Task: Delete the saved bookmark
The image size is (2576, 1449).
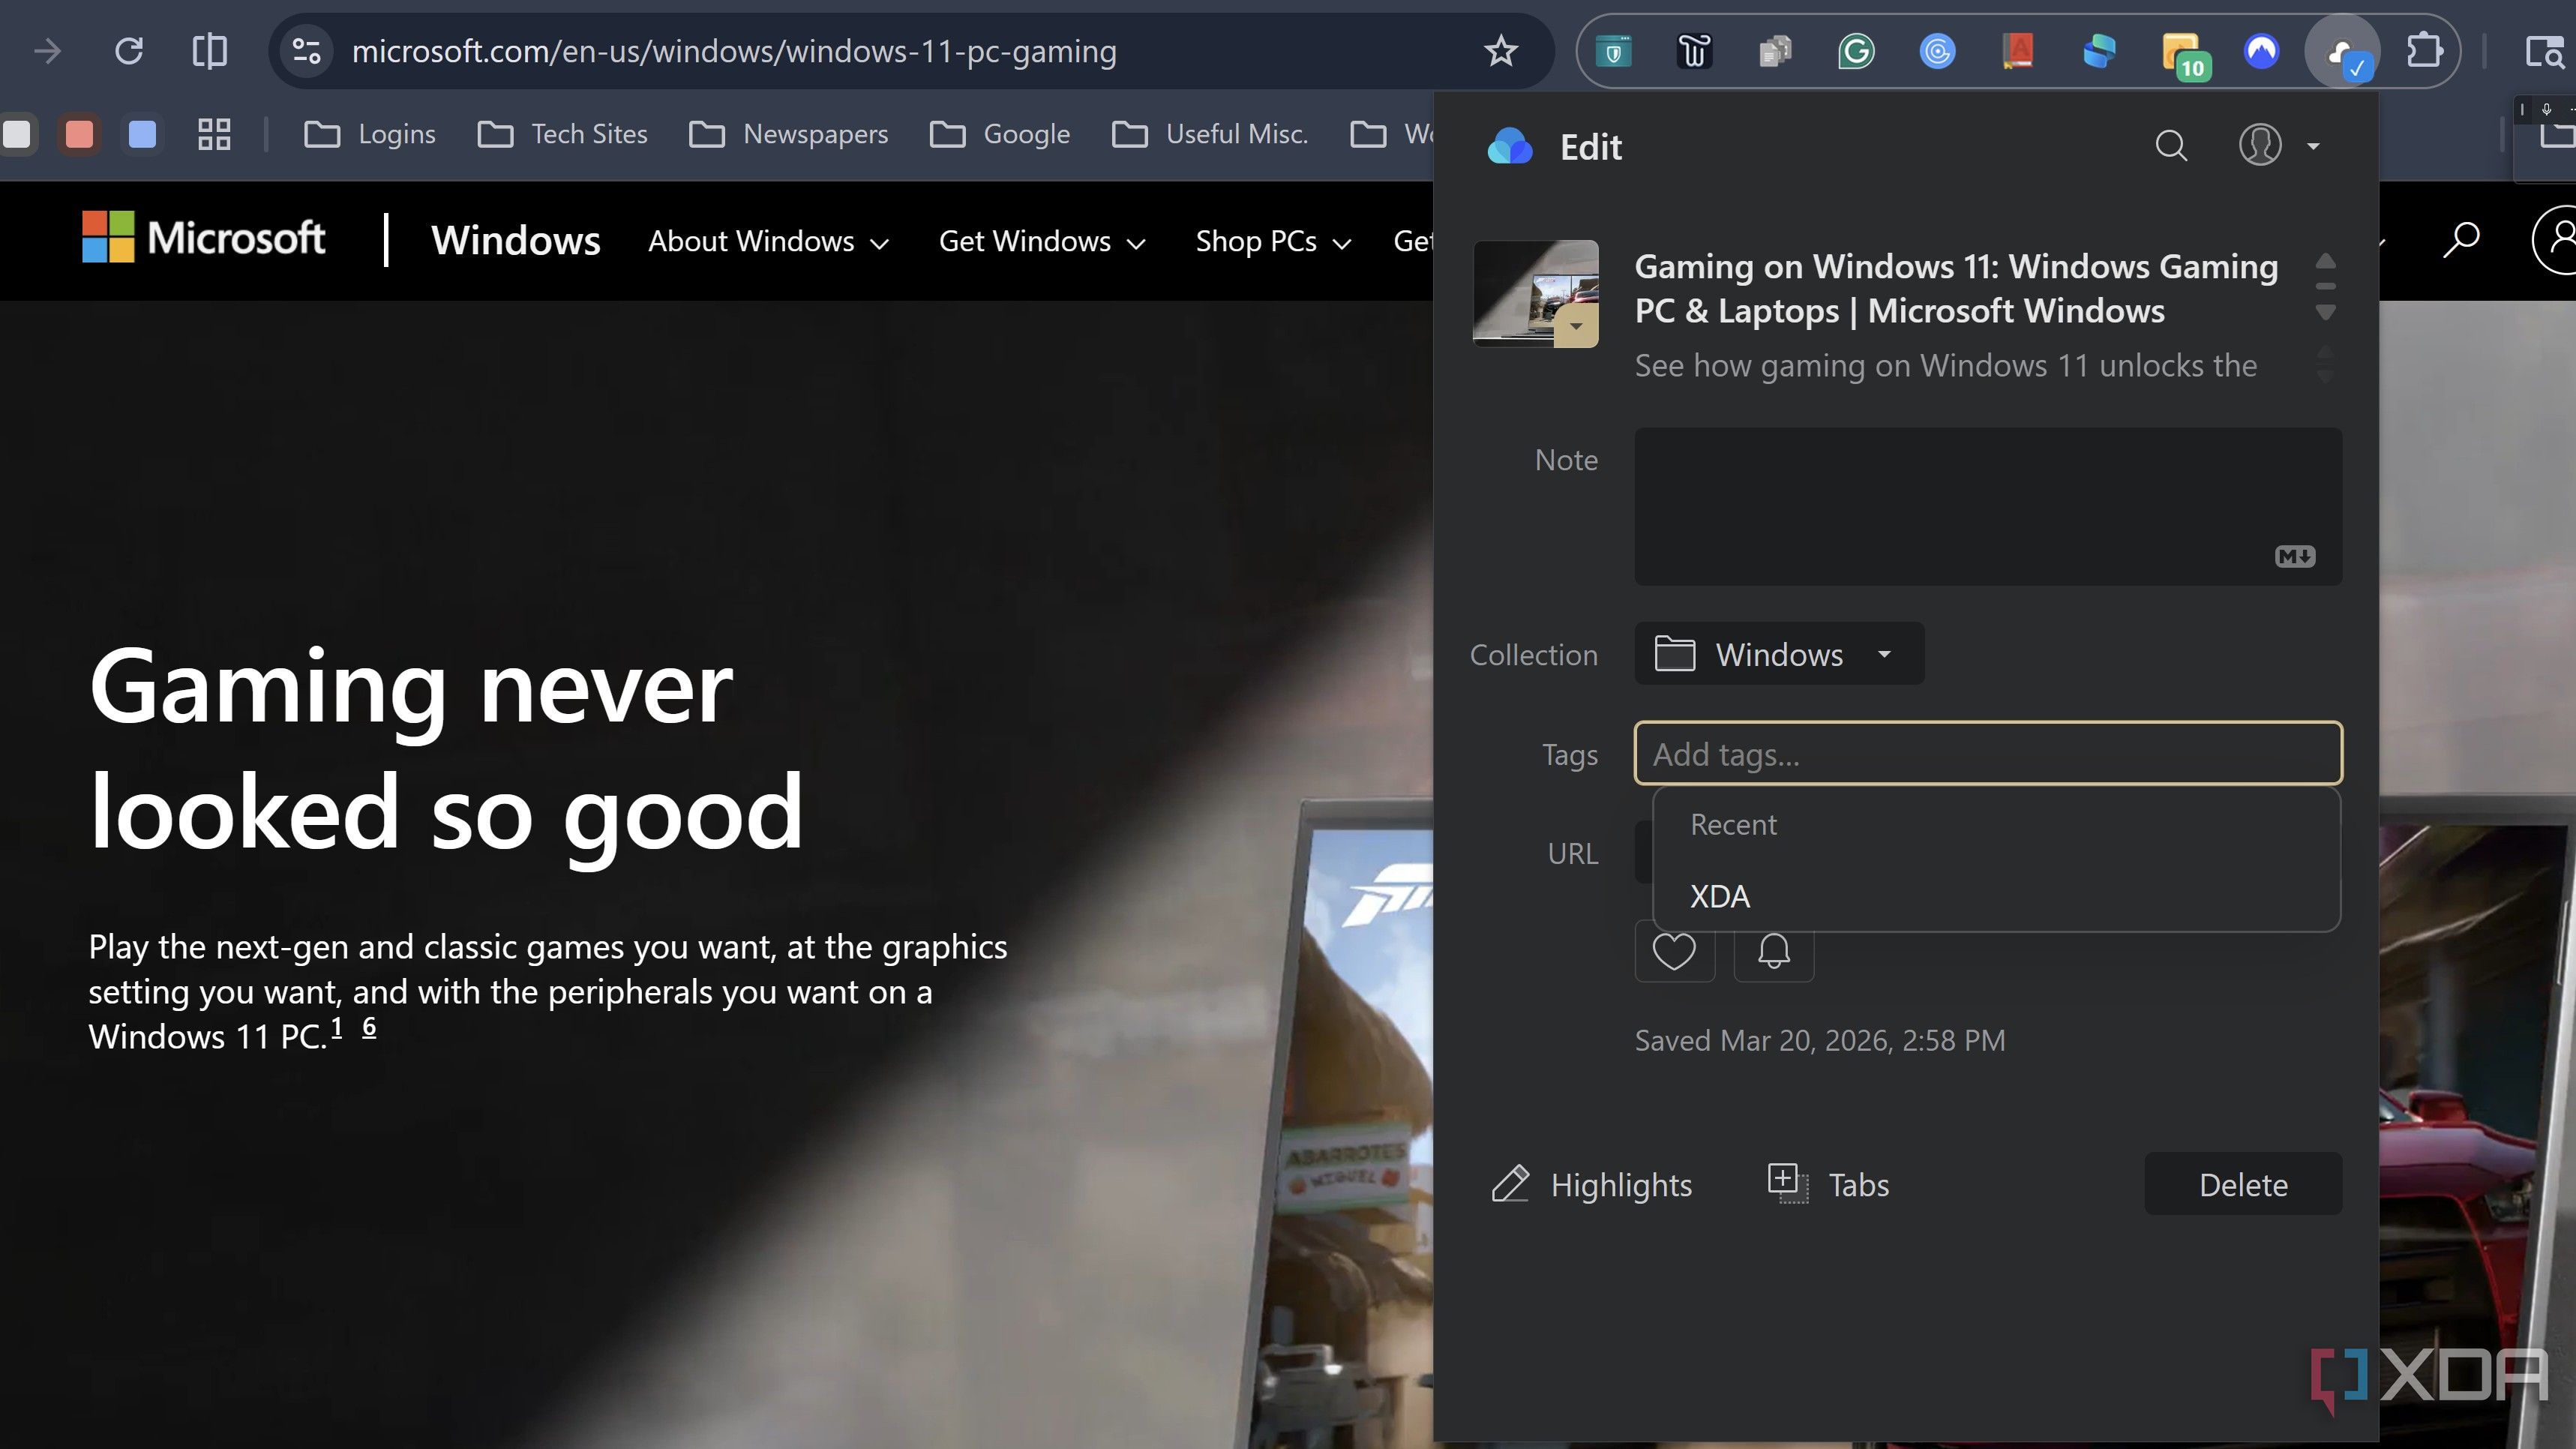Action: pyautogui.click(x=2242, y=1184)
